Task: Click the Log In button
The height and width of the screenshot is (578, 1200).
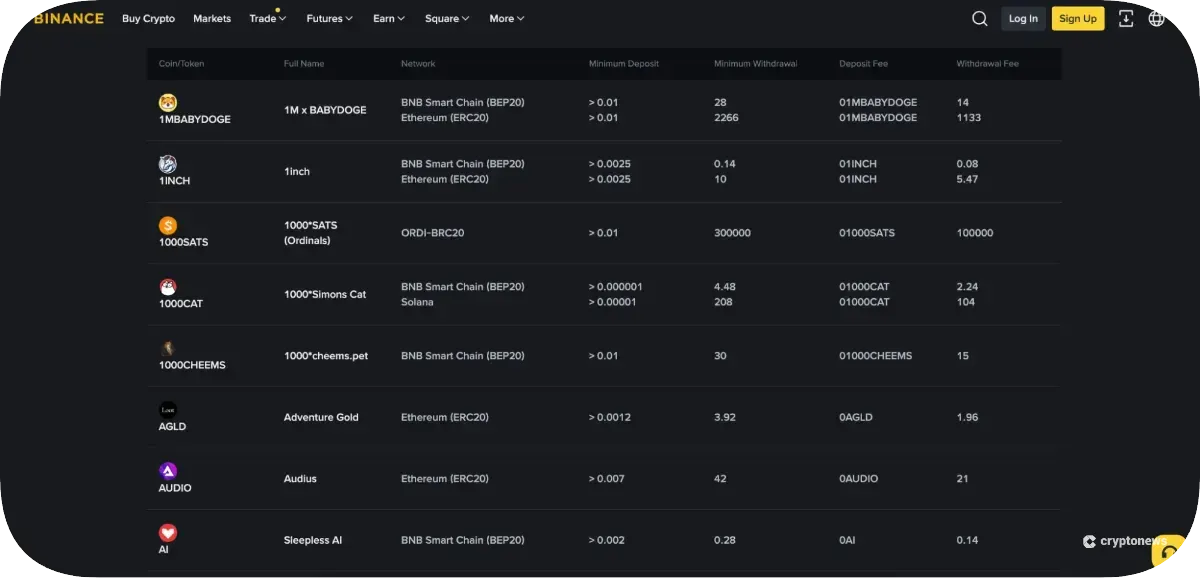Action: tap(1023, 18)
